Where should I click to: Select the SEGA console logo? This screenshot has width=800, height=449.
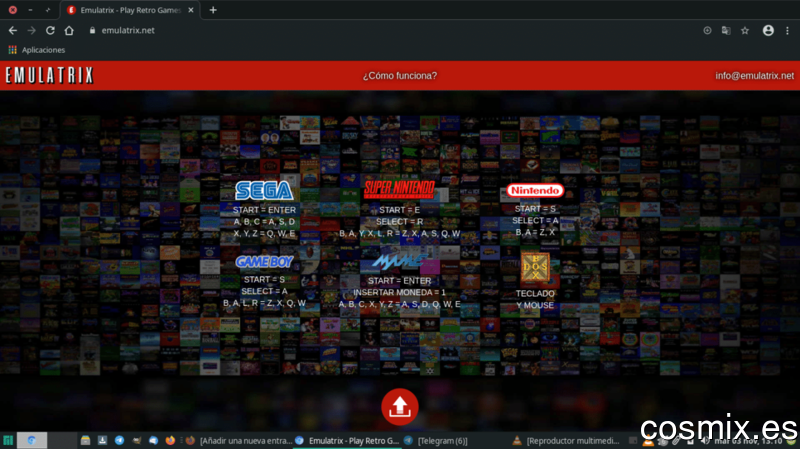click(264, 190)
